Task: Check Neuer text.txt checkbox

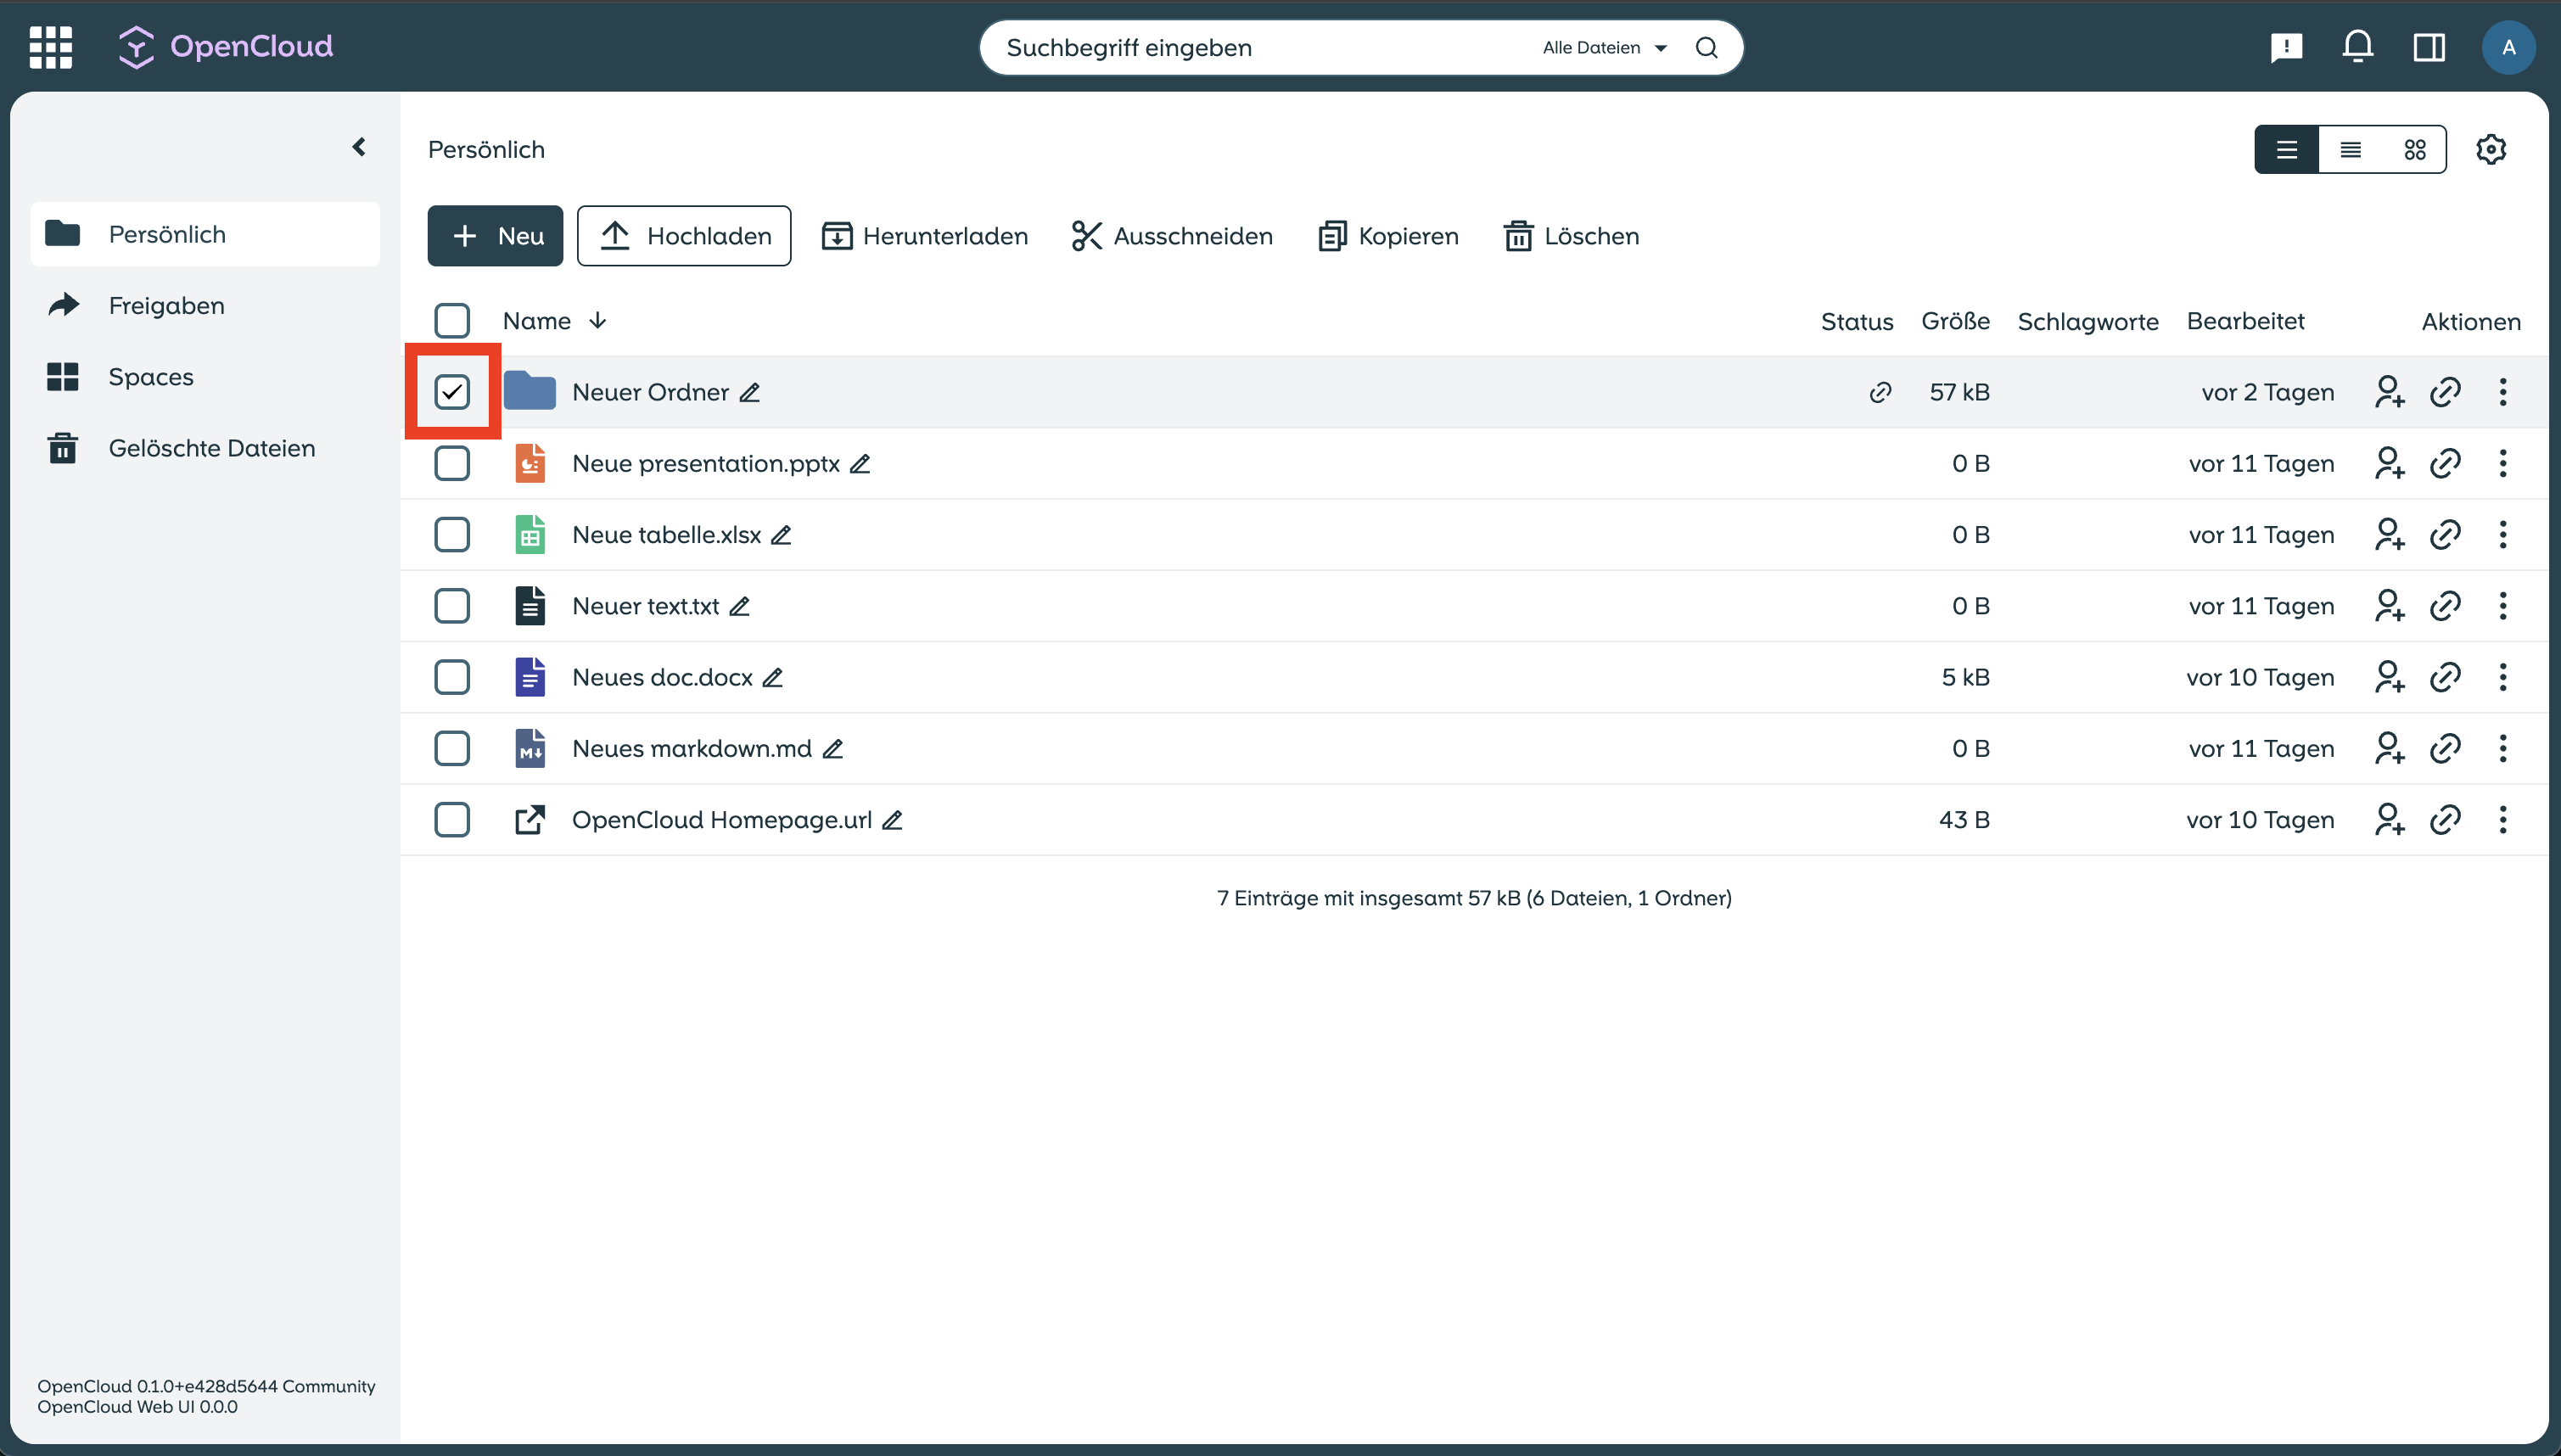Action: 452,606
